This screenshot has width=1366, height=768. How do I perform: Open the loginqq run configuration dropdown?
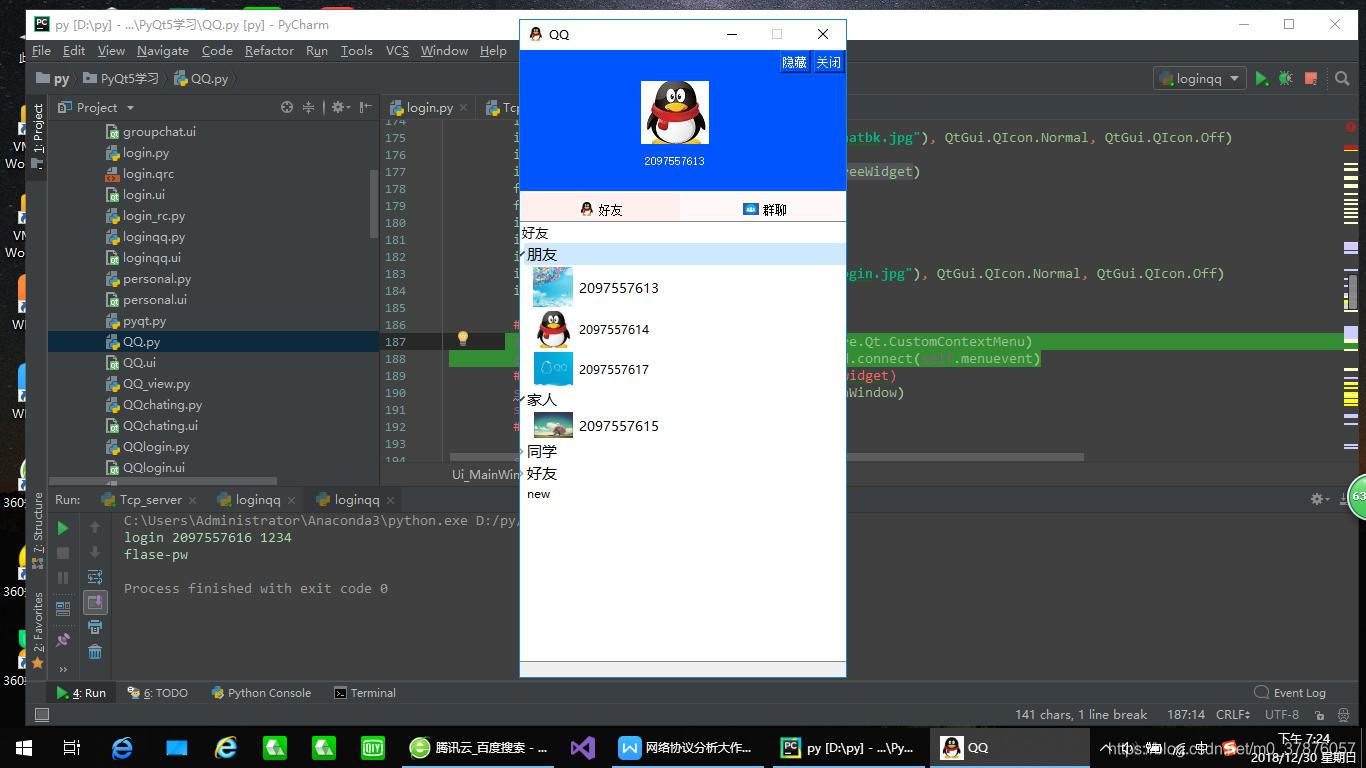click(x=1199, y=79)
